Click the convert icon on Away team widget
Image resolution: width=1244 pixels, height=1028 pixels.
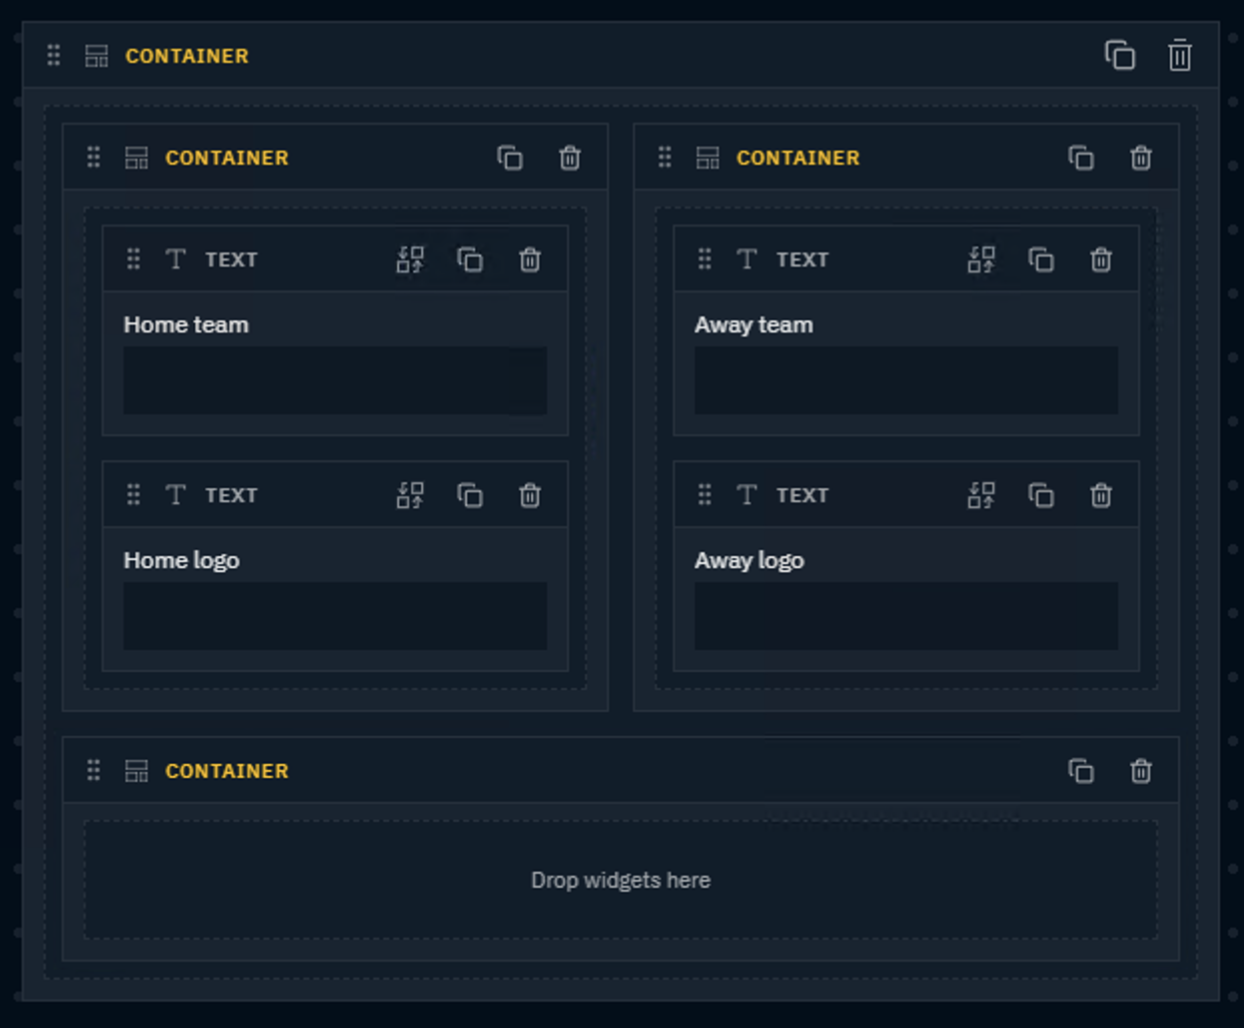pos(981,260)
